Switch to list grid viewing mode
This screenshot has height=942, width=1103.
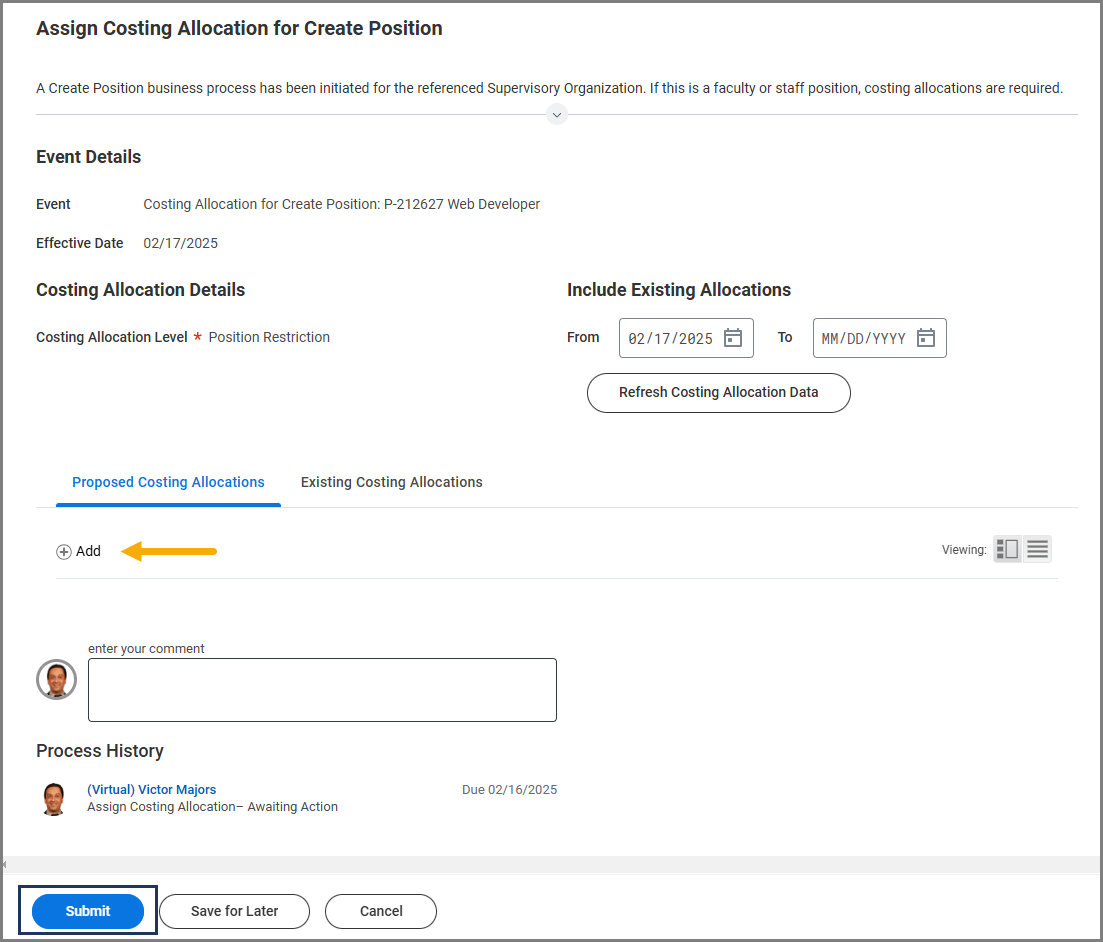[x=1038, y=549]
